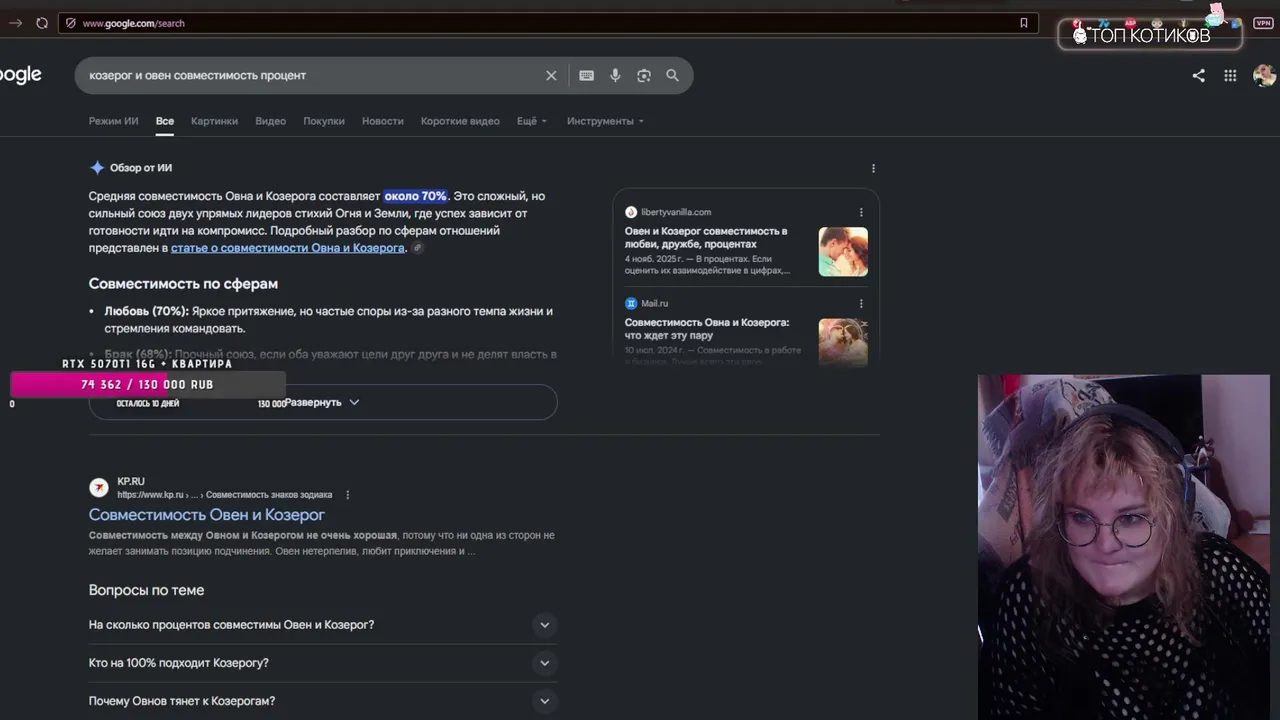
Task: Click the "Обзор от ИИ" label
Action: coord(141,168)
